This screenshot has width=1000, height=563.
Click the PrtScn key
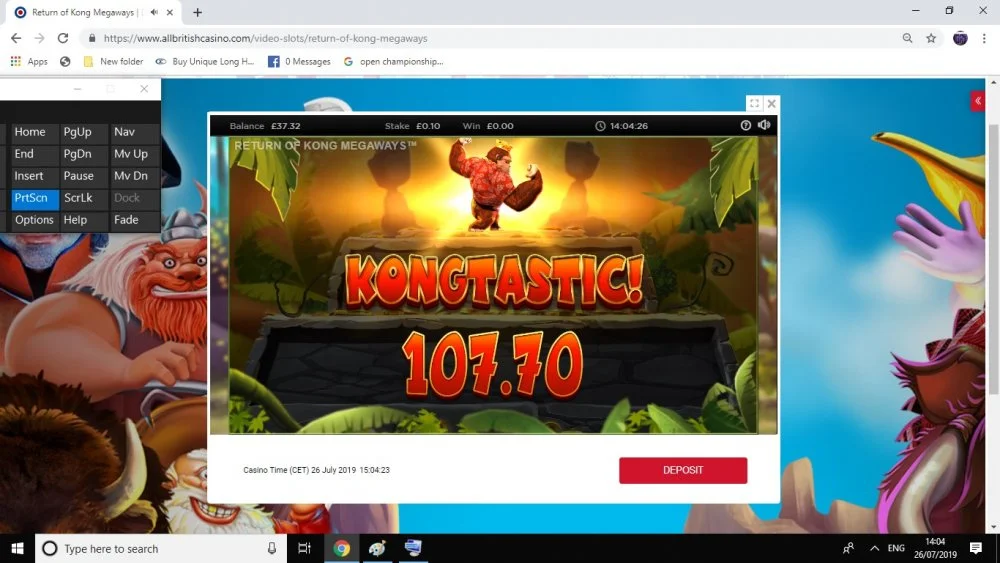click(34, 198)
